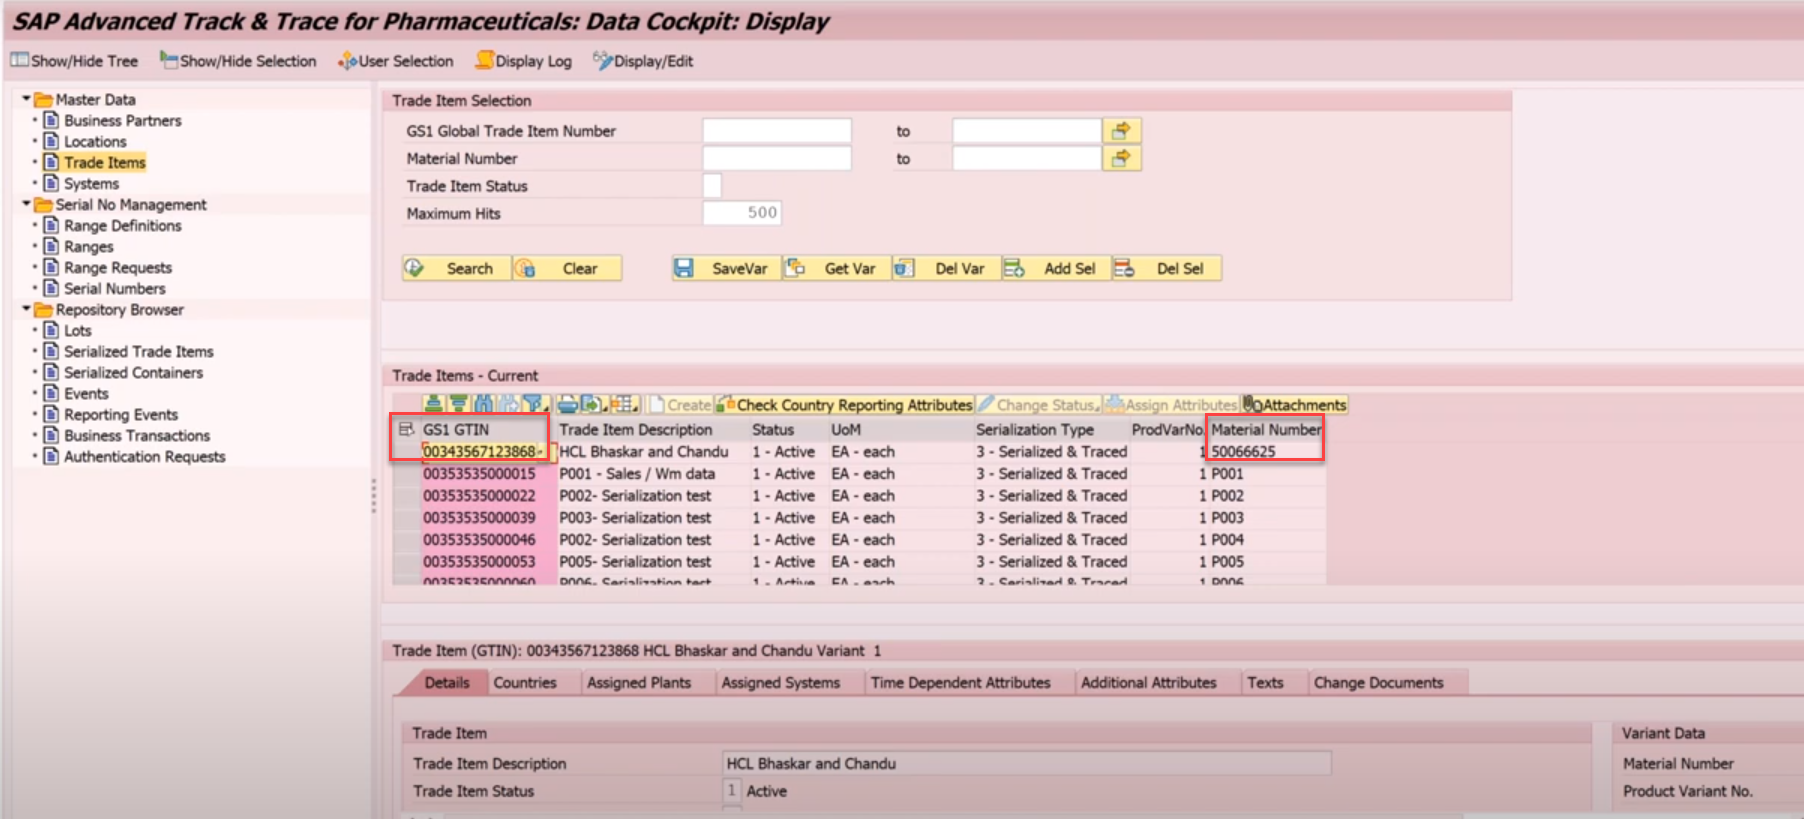Click GS1 Global Trade Item Number from field

pyautogui.click(x=777, y=131)
